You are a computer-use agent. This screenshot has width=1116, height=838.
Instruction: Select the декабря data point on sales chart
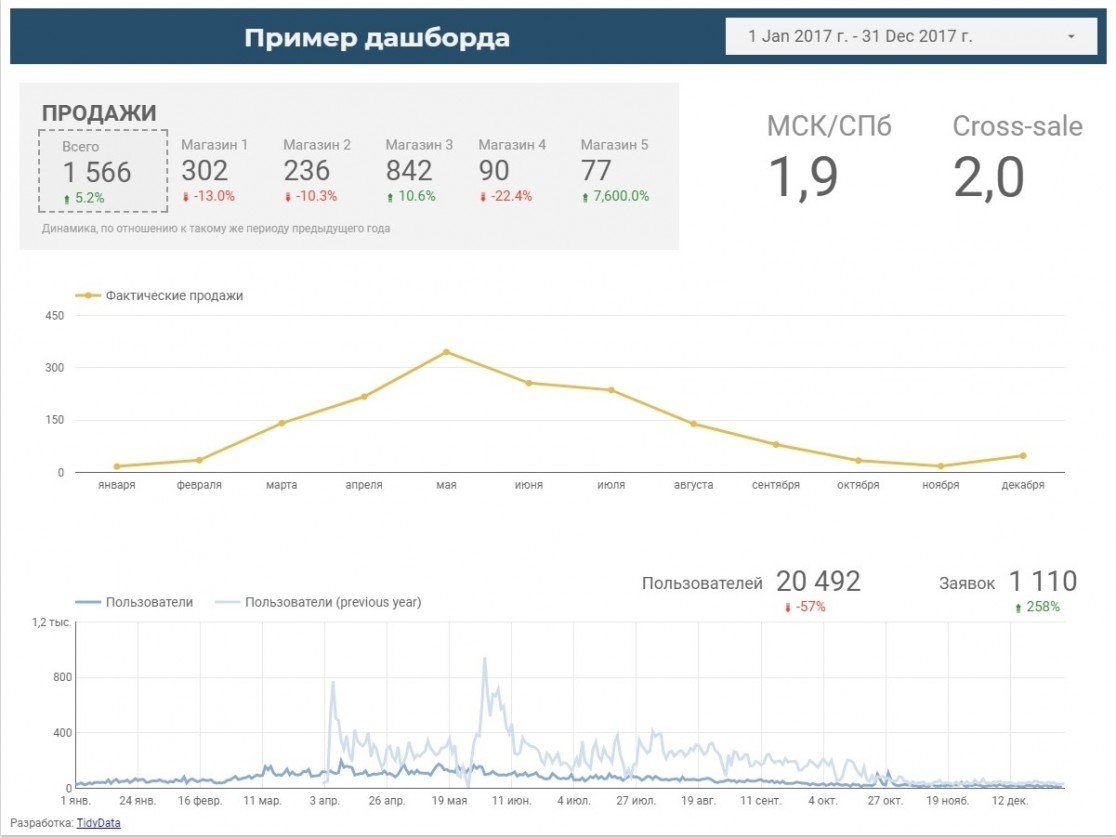1023,456
